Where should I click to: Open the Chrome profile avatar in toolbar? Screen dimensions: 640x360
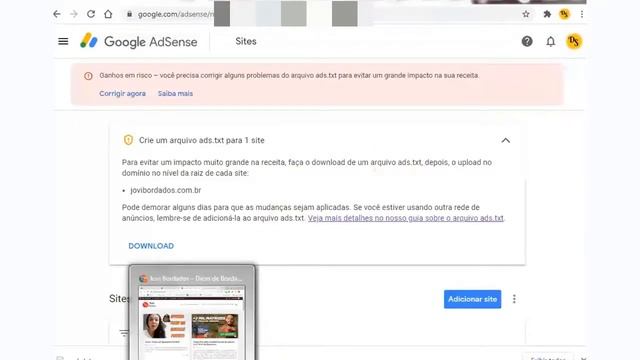pyautogui.click(x=564, y=14)
